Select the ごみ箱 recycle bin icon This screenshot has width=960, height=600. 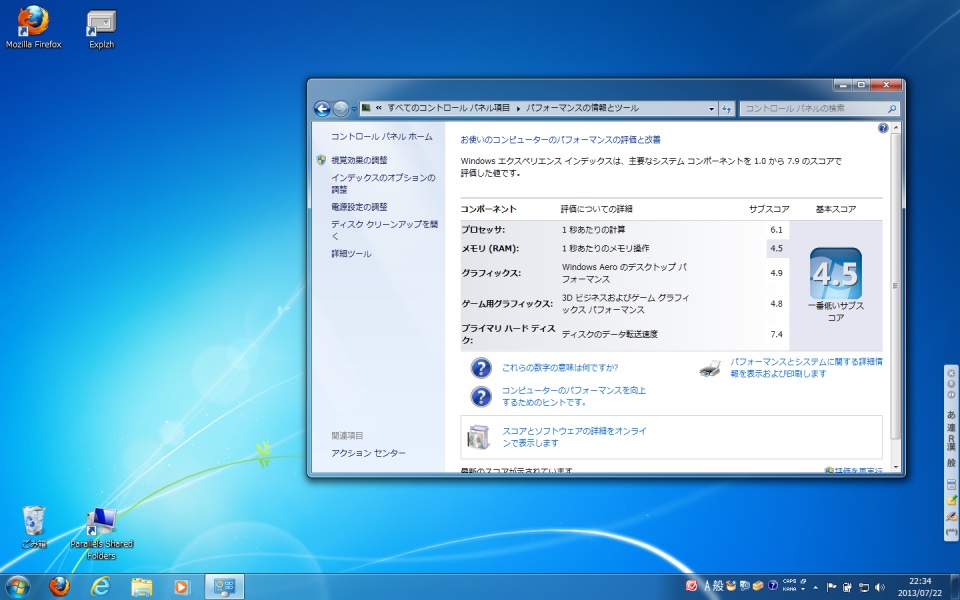(x=34, y=527)
